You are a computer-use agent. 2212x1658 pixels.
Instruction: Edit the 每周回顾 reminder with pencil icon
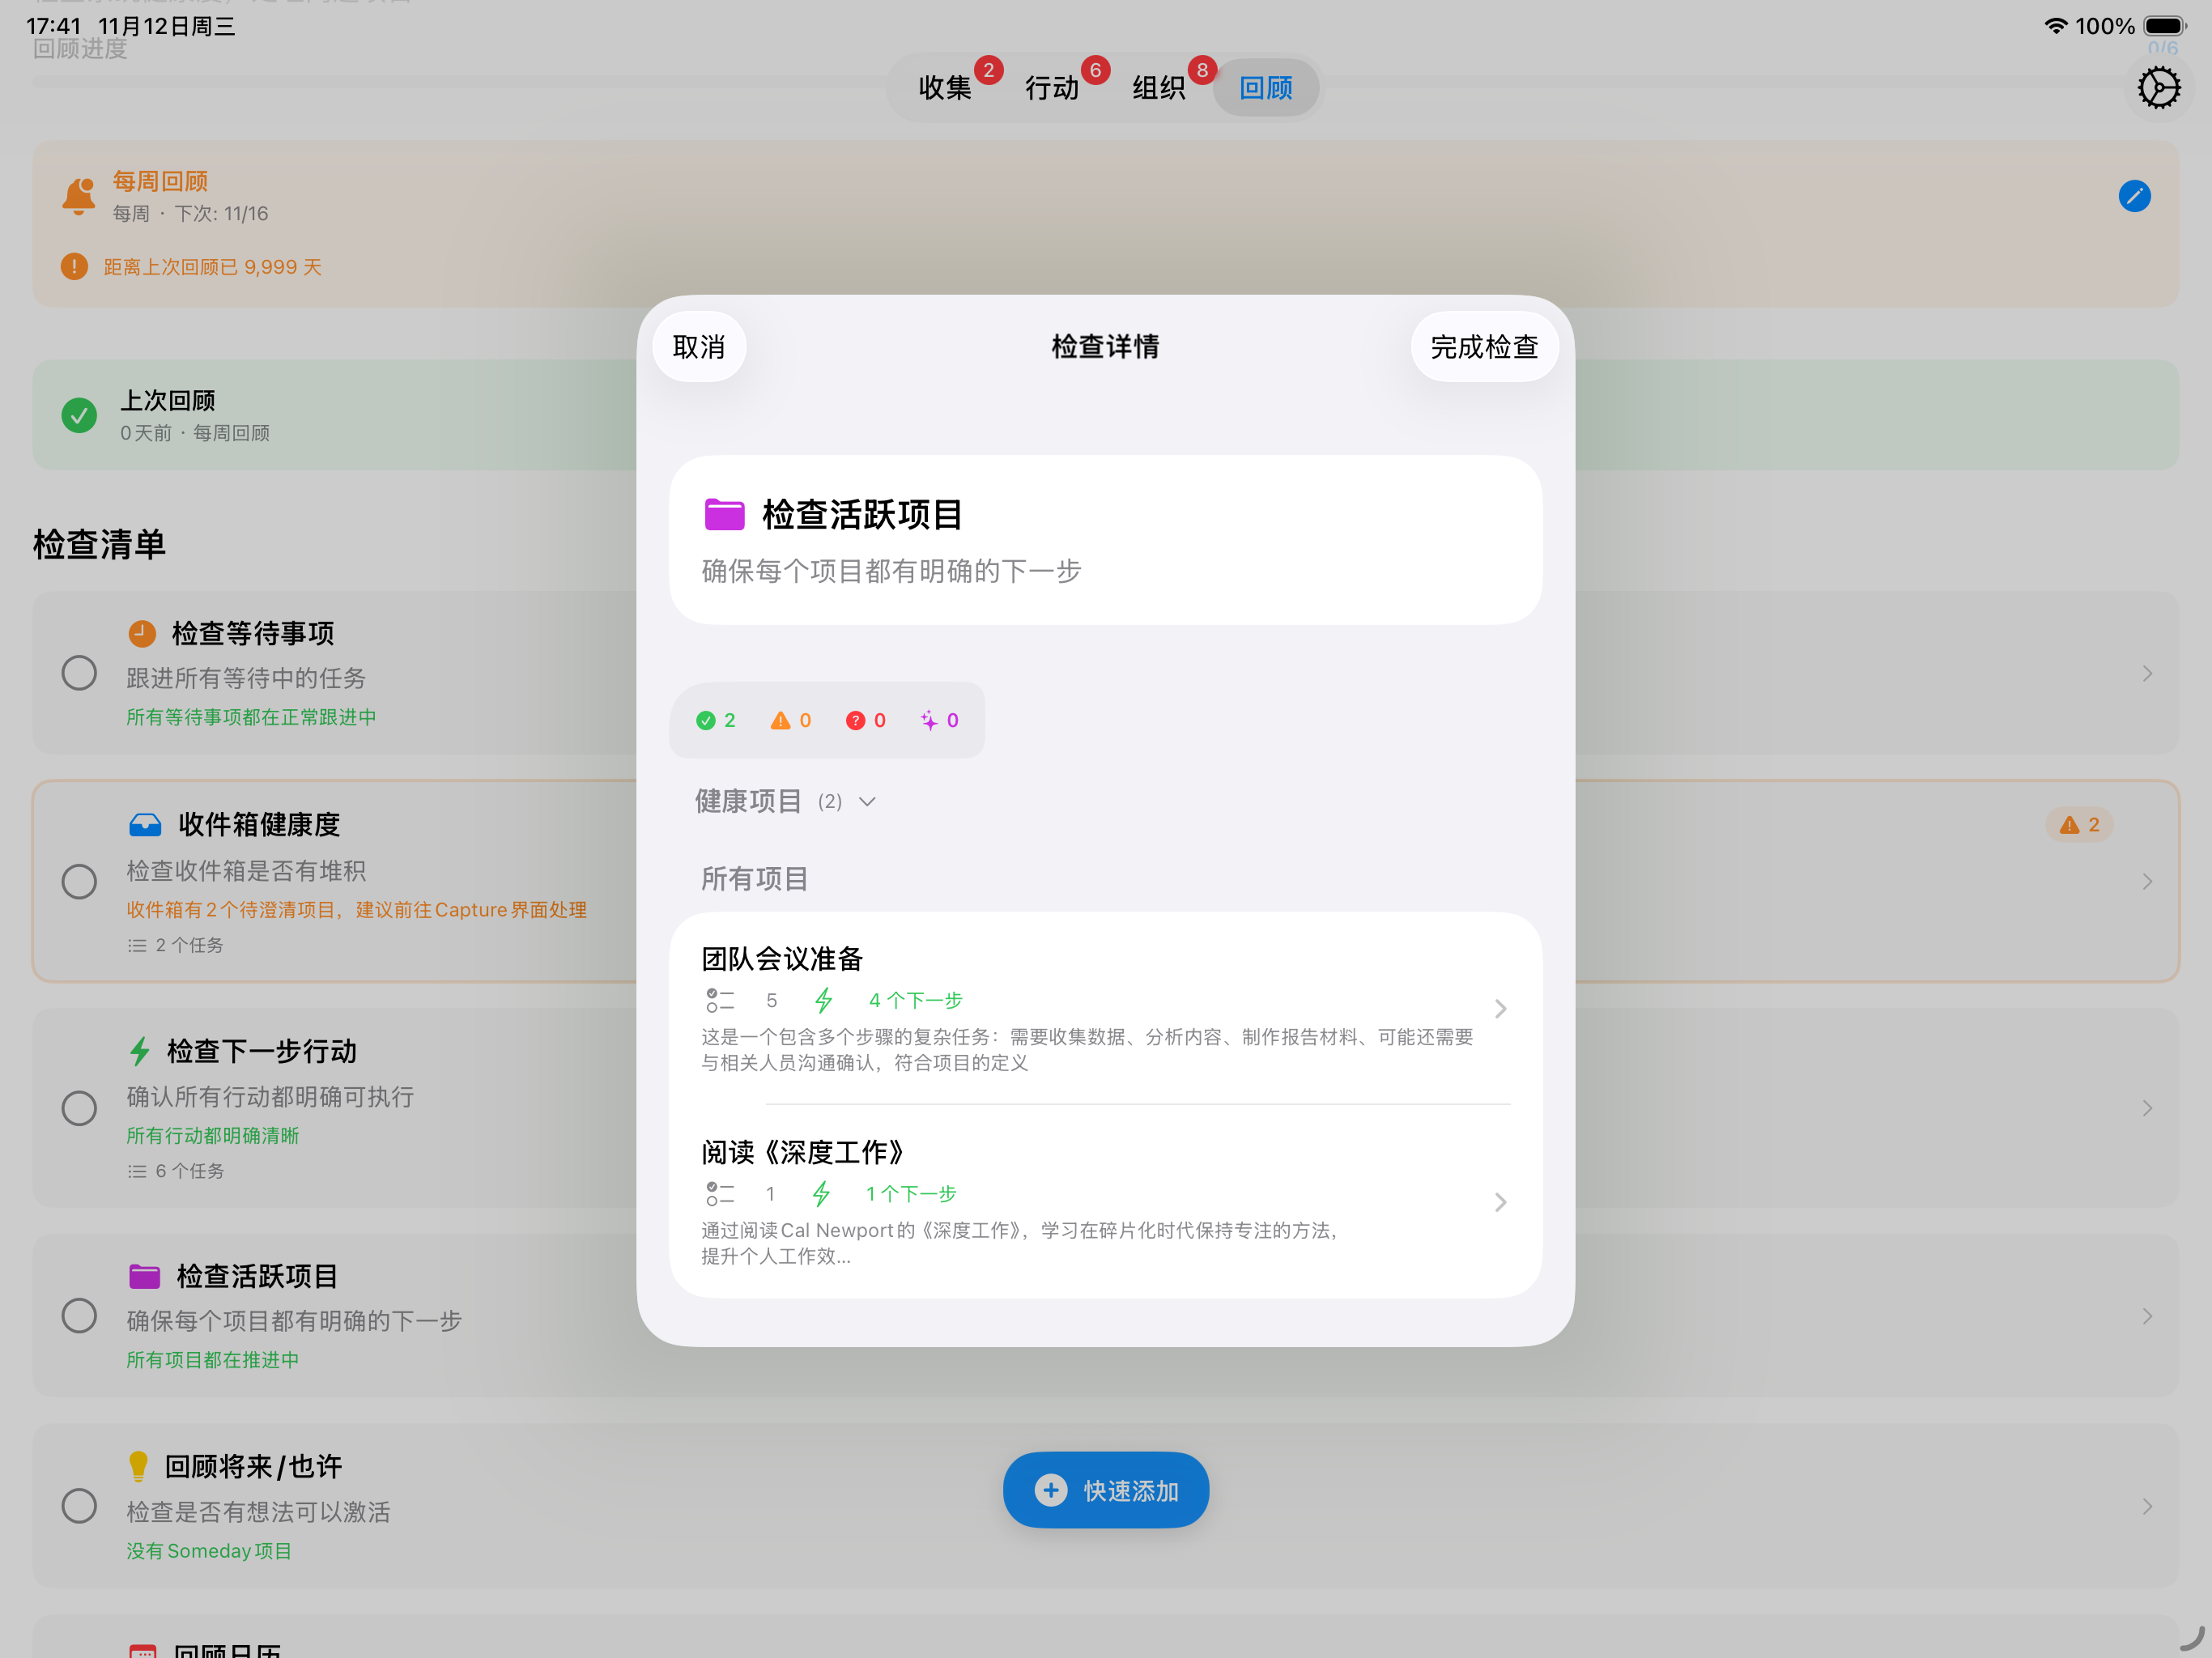(x=2135, y=196)
